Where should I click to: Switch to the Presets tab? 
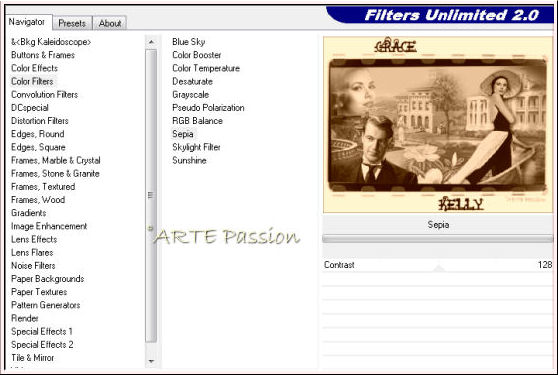point(72,23)
